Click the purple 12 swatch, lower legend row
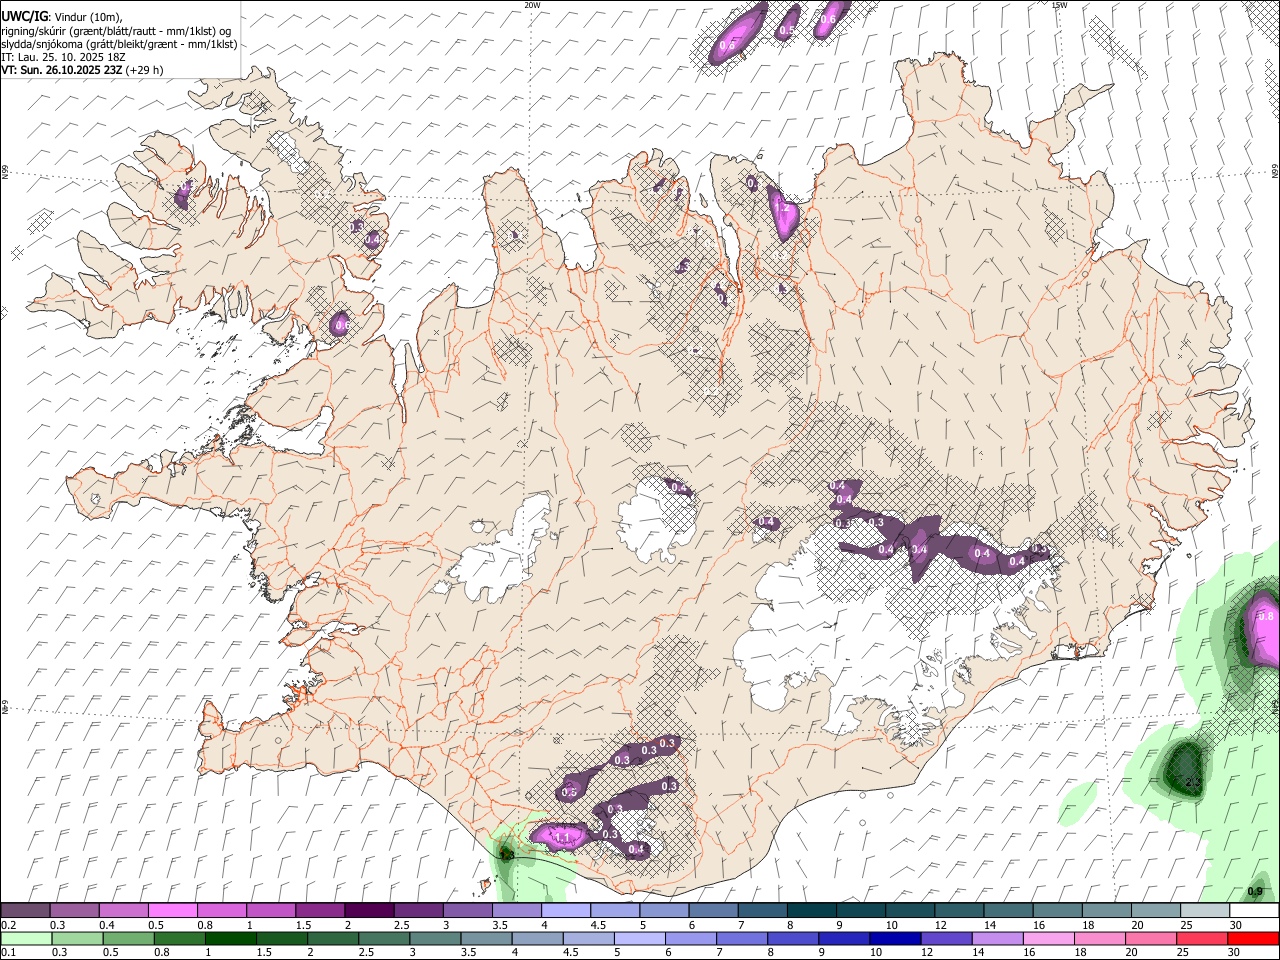Viewport: 1280px width, 960px height. click(x=946, y=939)
